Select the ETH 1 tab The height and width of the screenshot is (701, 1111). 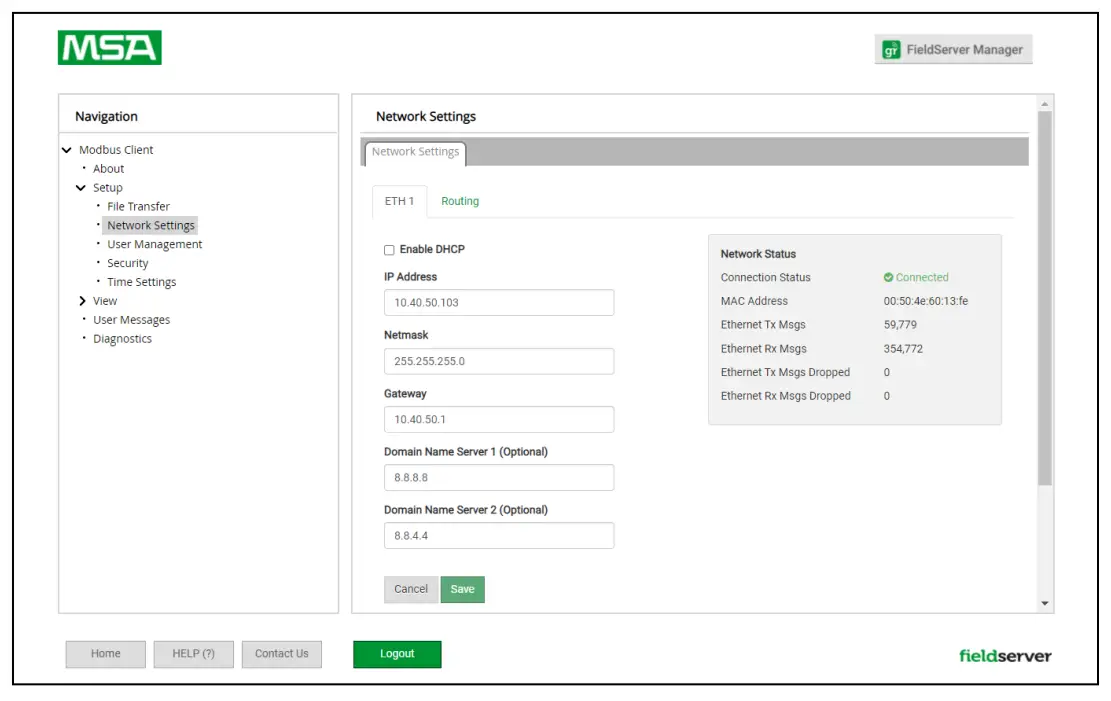coord(400,201)
